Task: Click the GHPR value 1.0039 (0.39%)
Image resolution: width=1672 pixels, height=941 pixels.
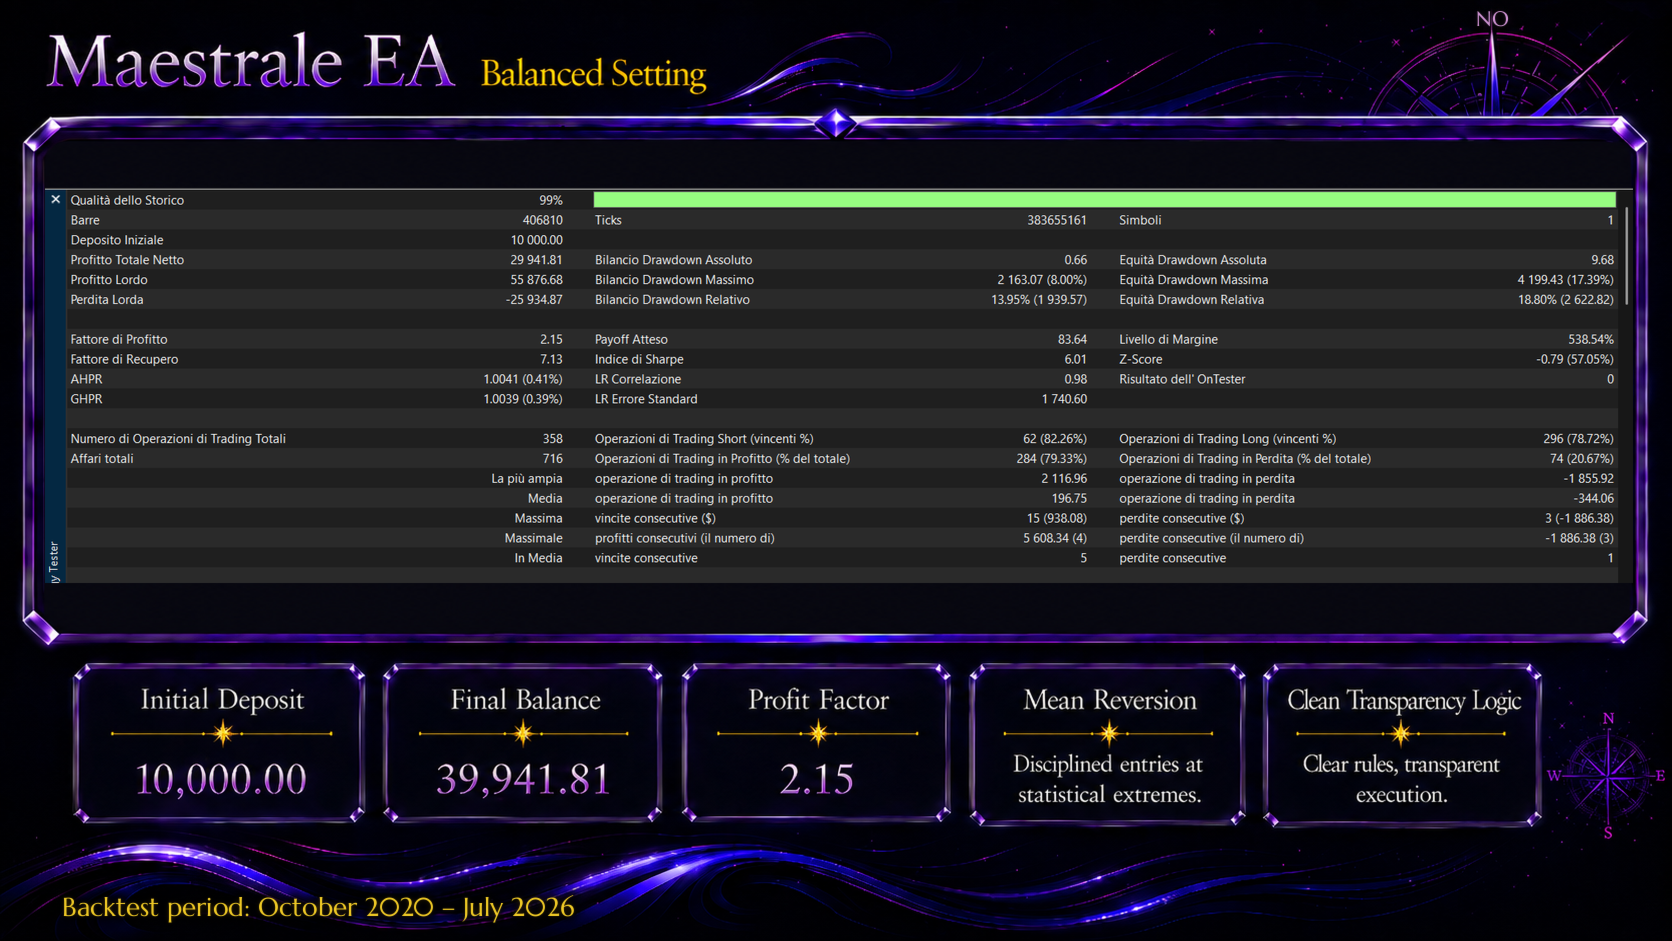Action: pos(523,399)
